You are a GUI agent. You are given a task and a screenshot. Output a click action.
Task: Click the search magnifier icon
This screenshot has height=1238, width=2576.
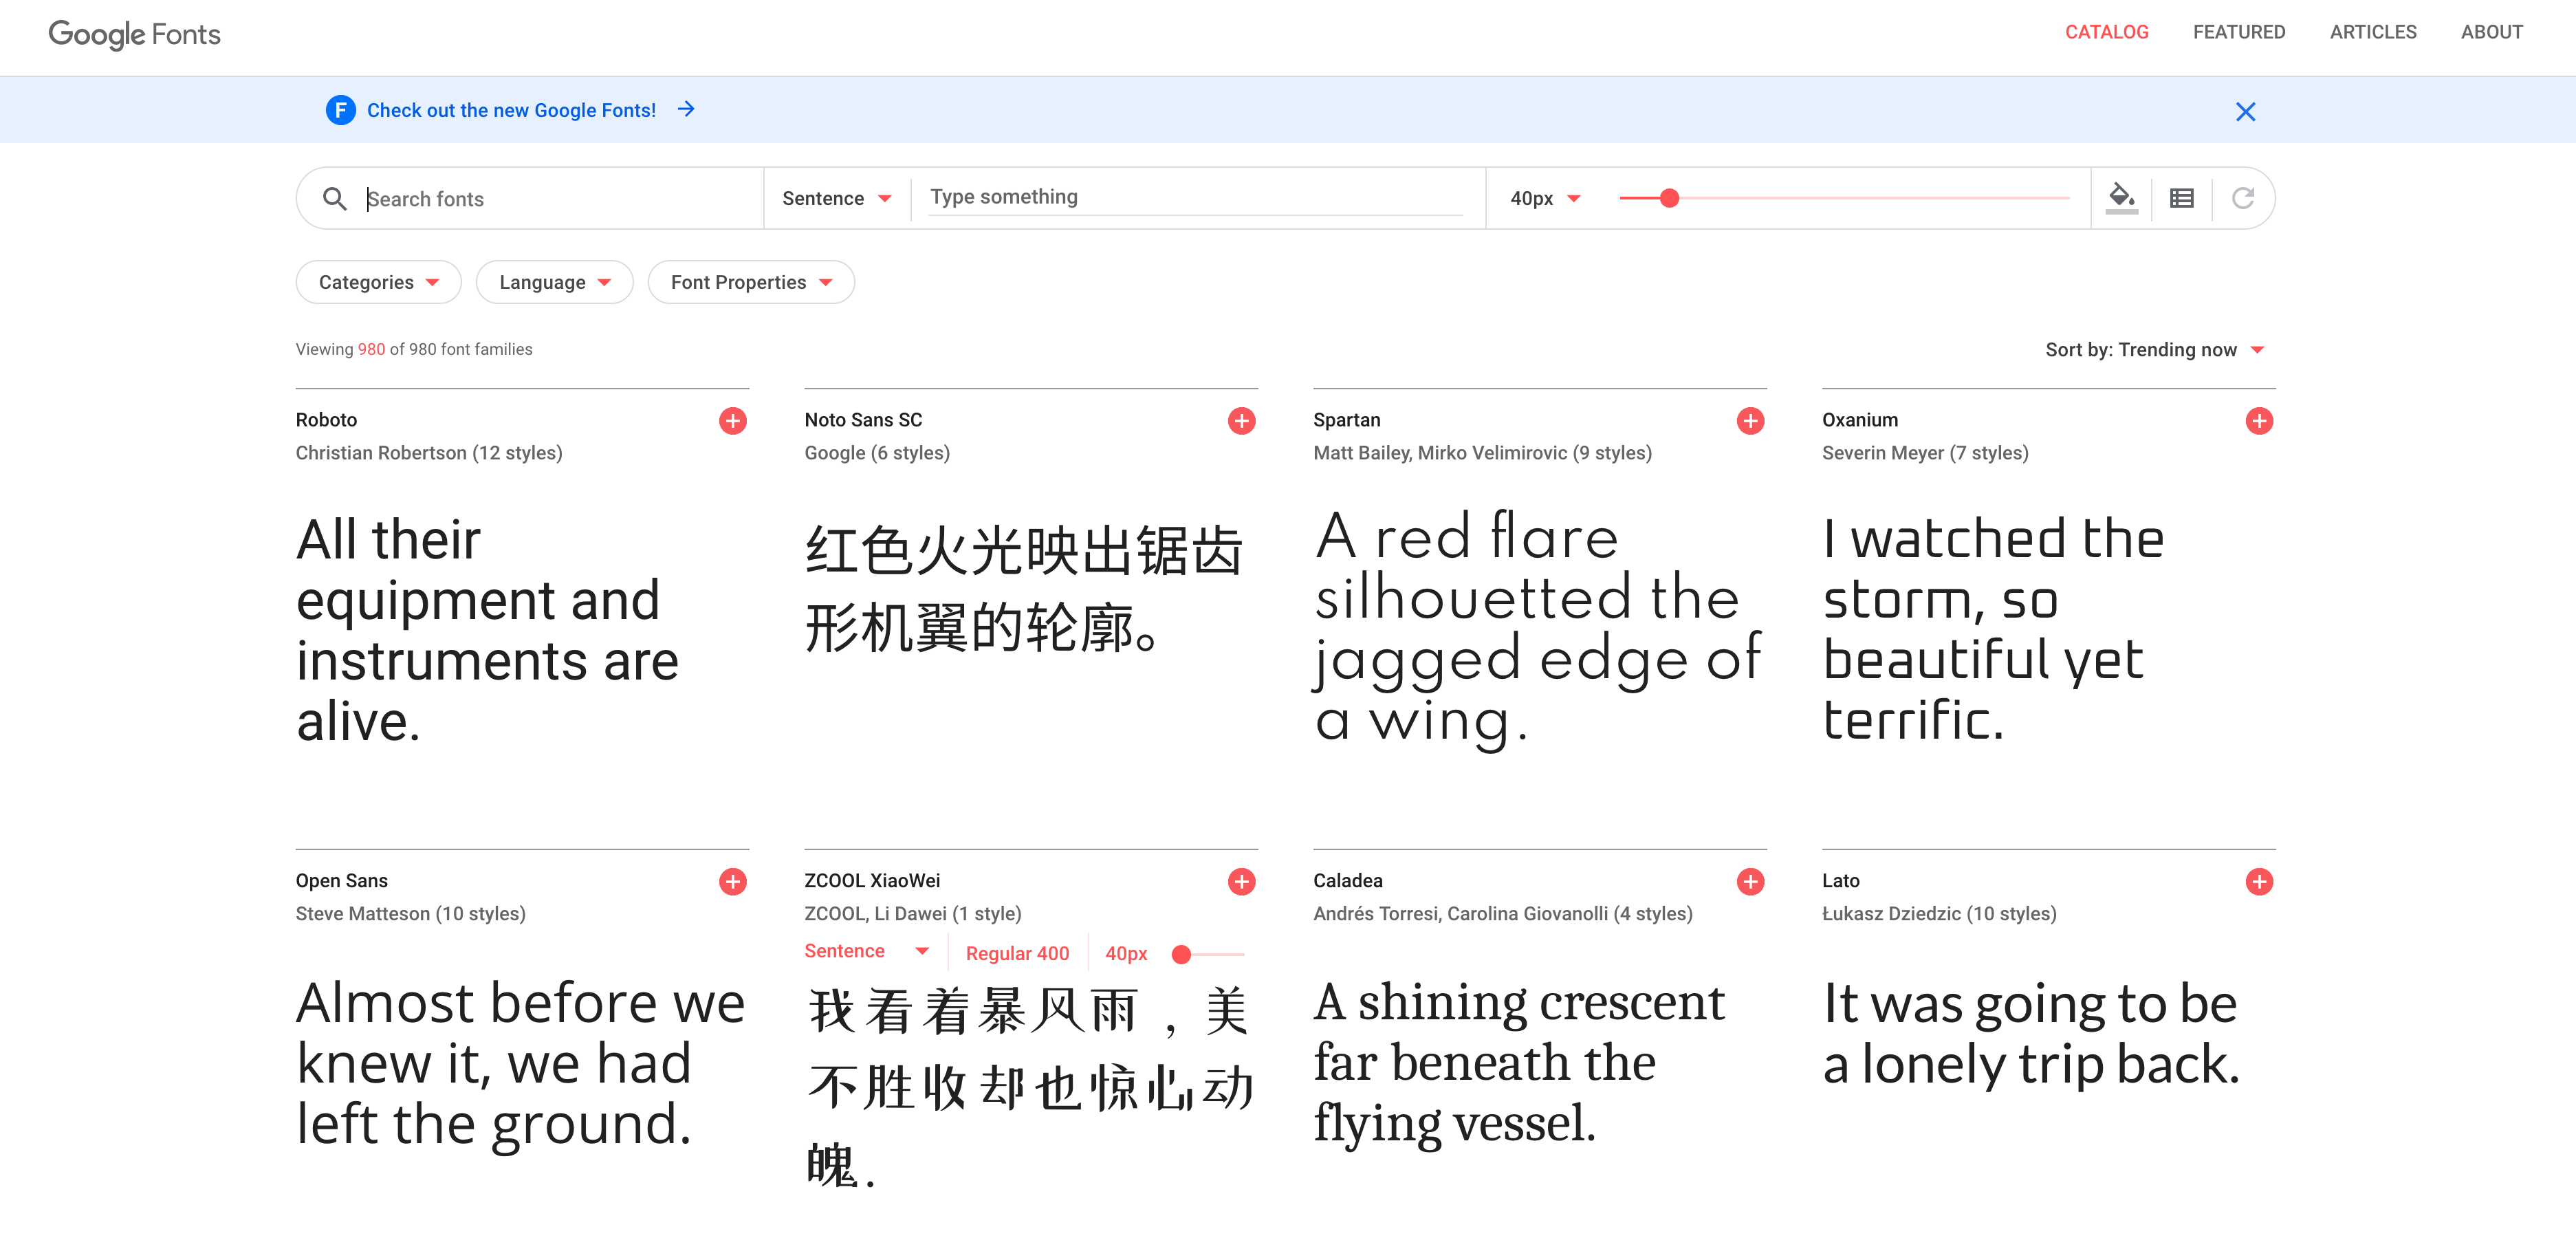pyautogui.click(x=335, y=199)
